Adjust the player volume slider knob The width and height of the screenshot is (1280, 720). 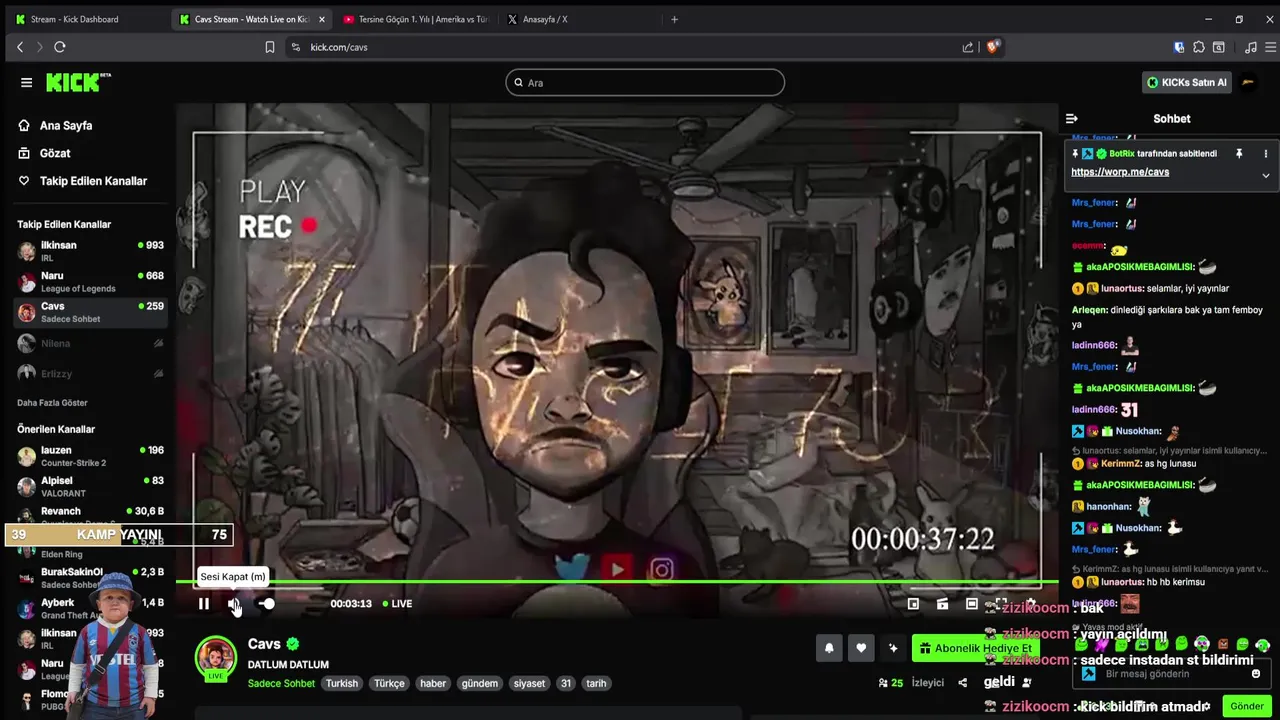(x=268, y=604)
